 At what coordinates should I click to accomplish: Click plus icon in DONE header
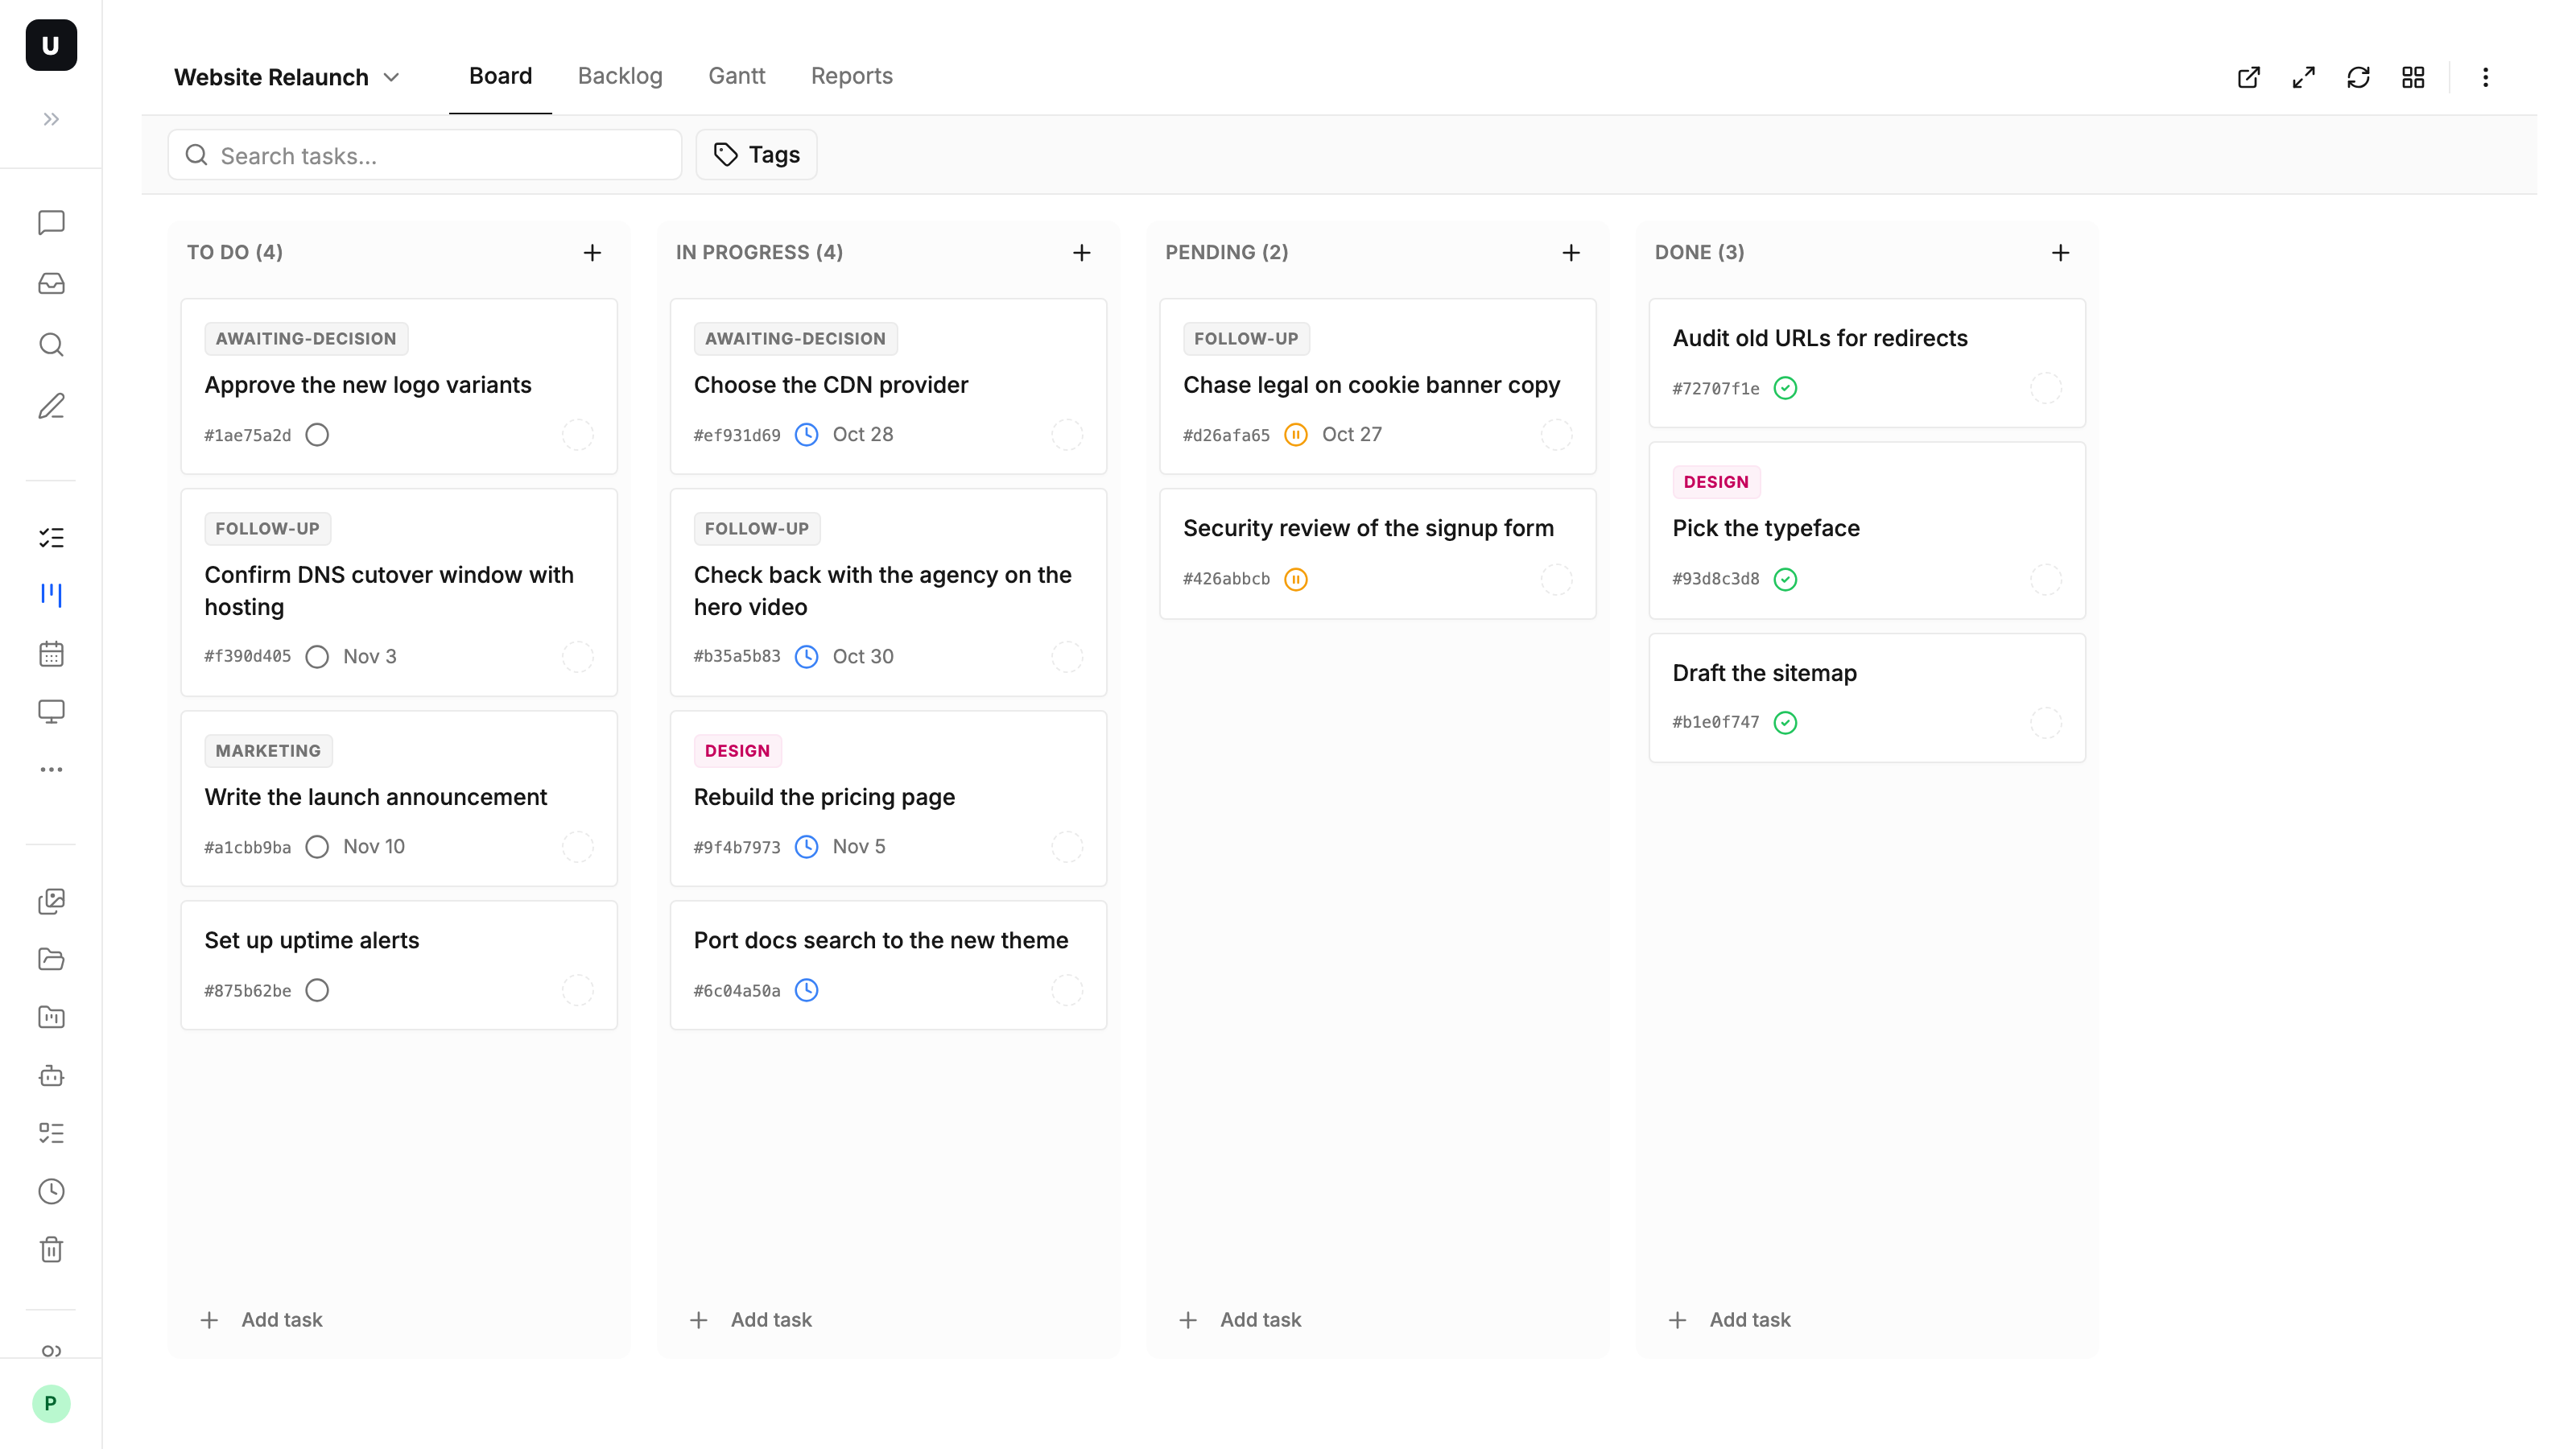click(2060, 253)
